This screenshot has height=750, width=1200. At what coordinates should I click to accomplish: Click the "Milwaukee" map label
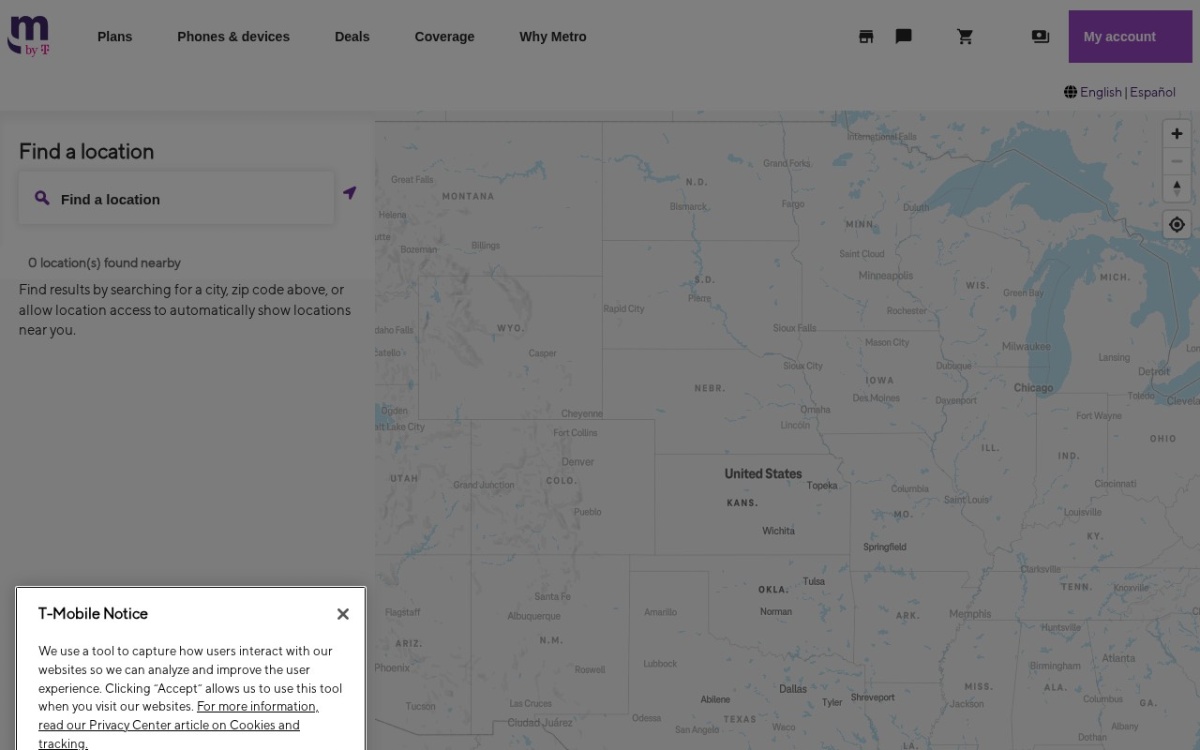1026,347
